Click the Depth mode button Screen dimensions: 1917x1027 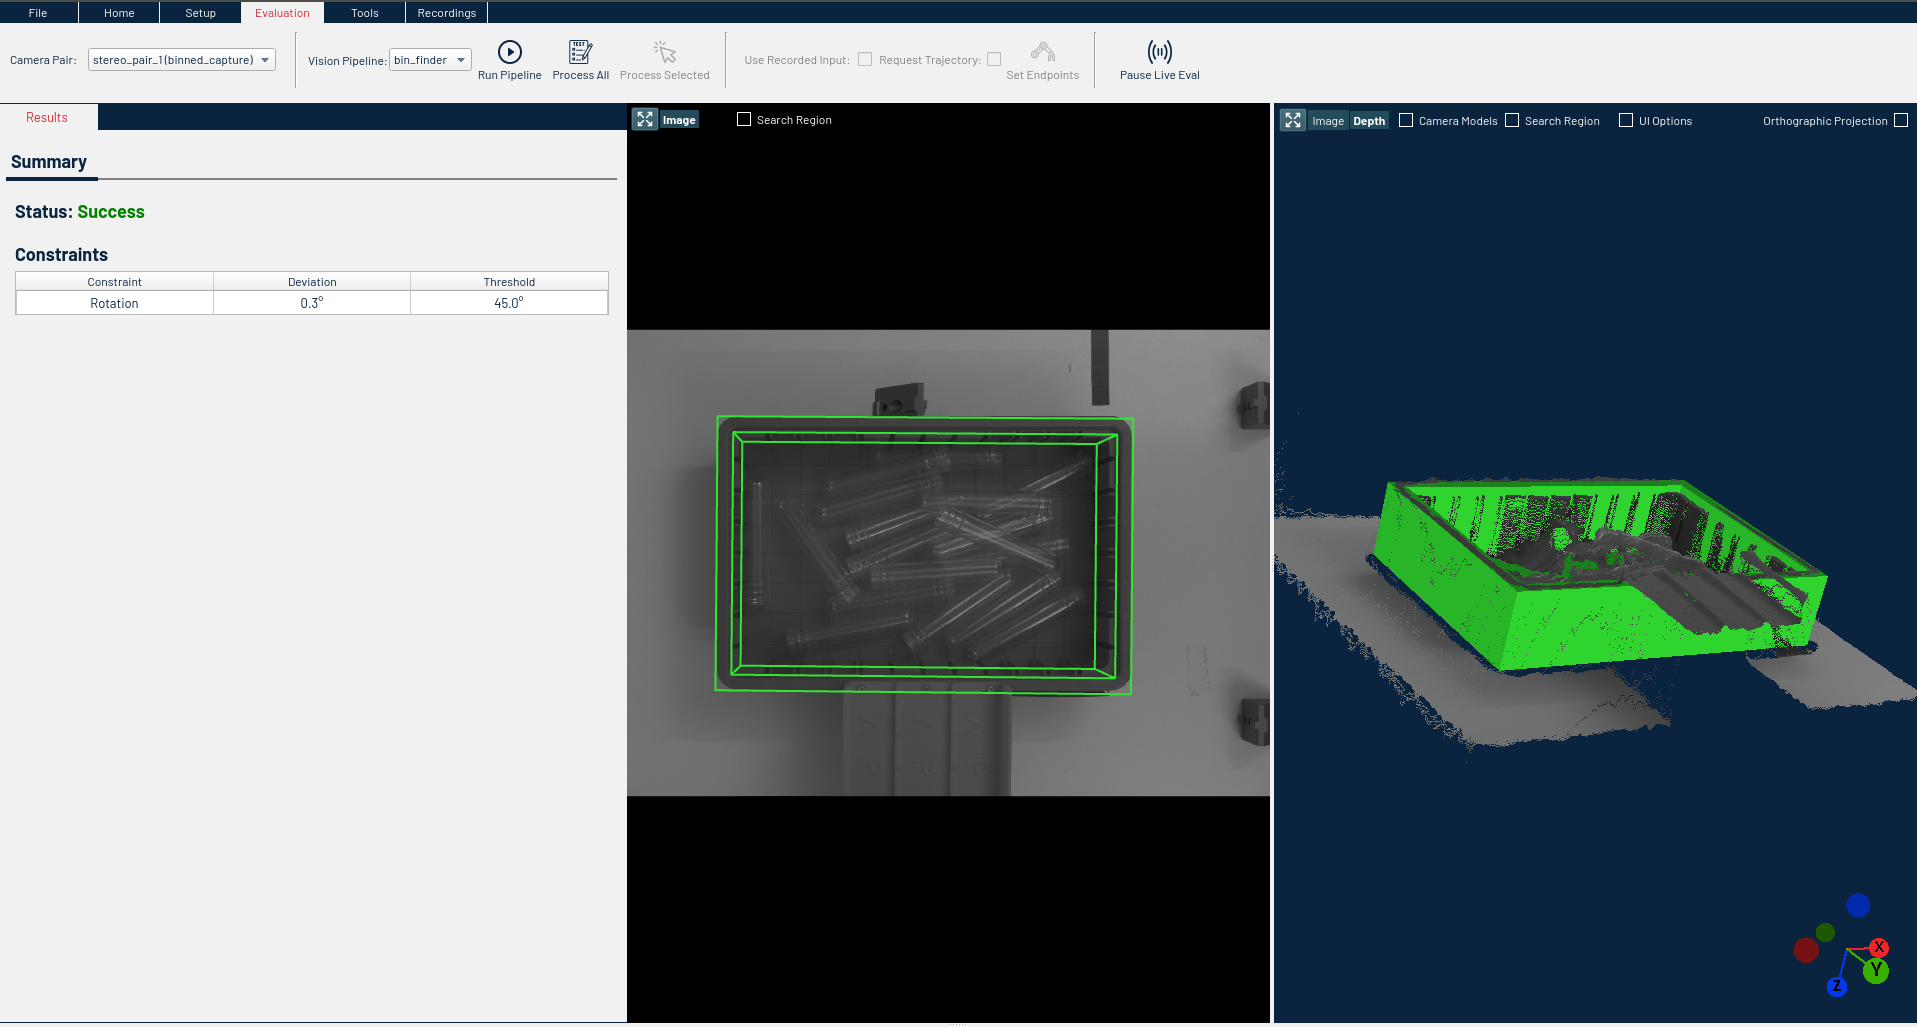point(1368,120)
